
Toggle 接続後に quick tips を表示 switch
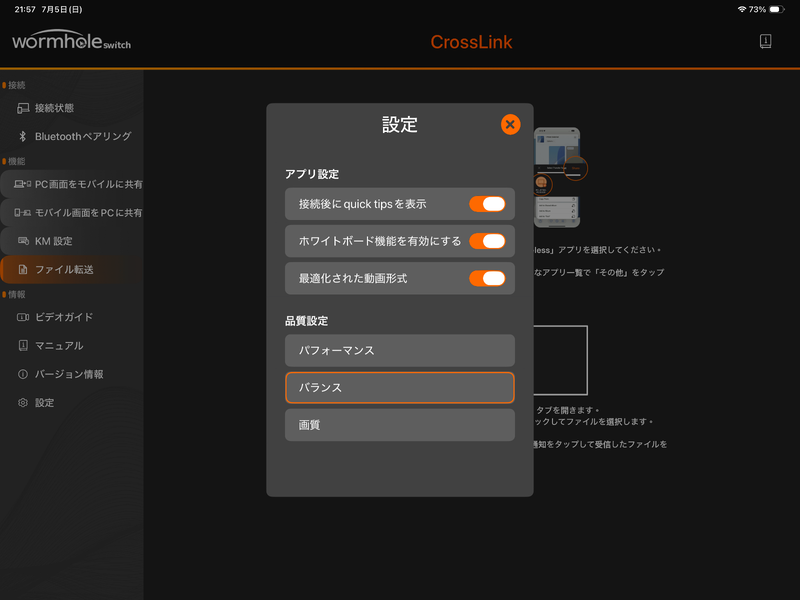[x=487, y=204]
